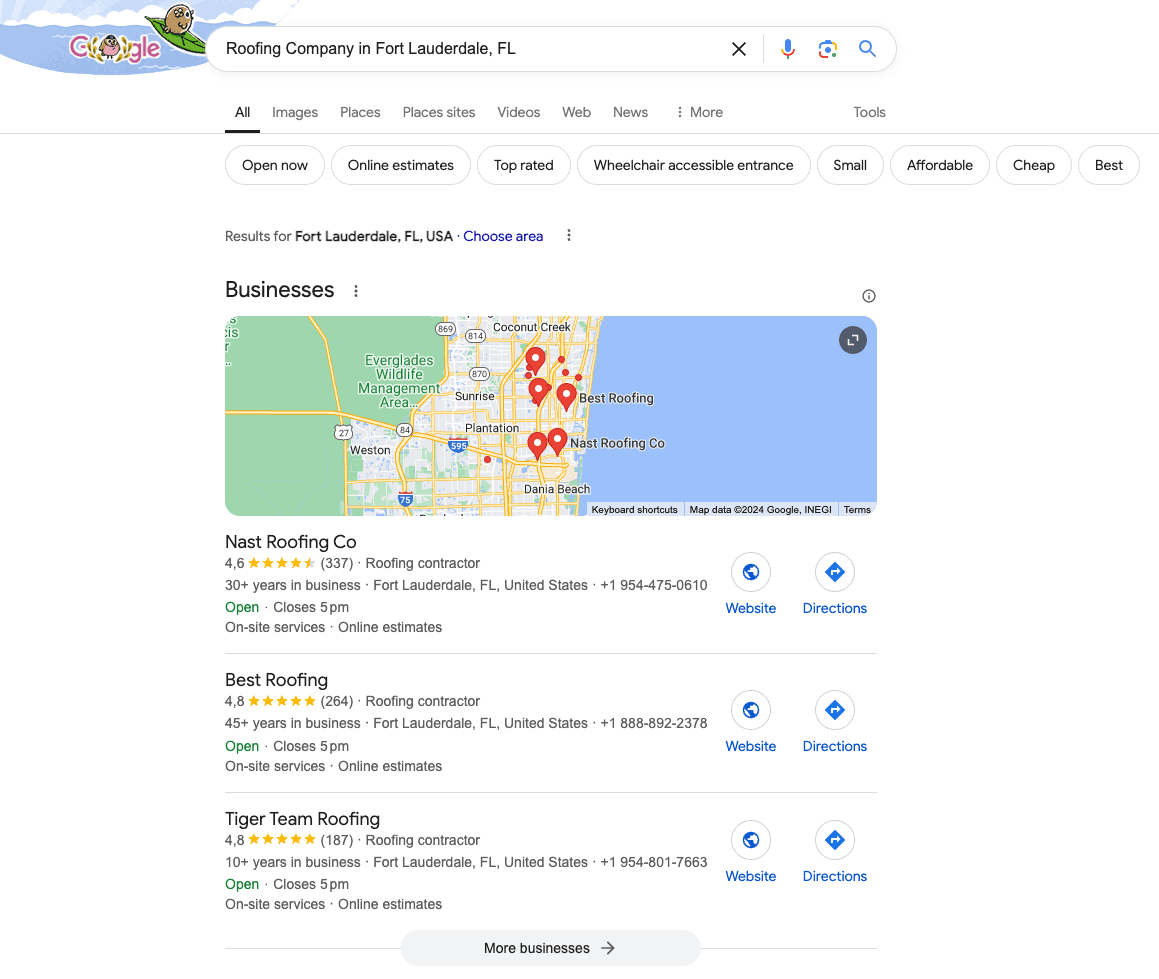Open Google Lens image search icon
The width and height of the screenshot is (1159, 979).
[x=828, y=49]
